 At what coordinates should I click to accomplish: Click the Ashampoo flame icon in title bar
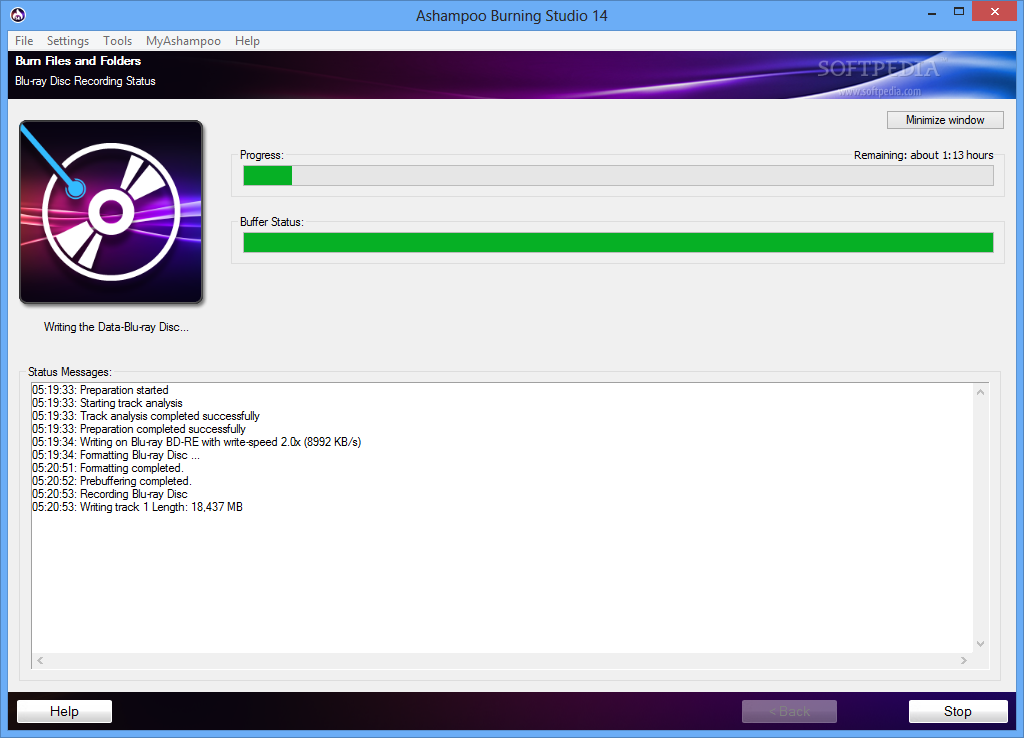tap(18, 14)
